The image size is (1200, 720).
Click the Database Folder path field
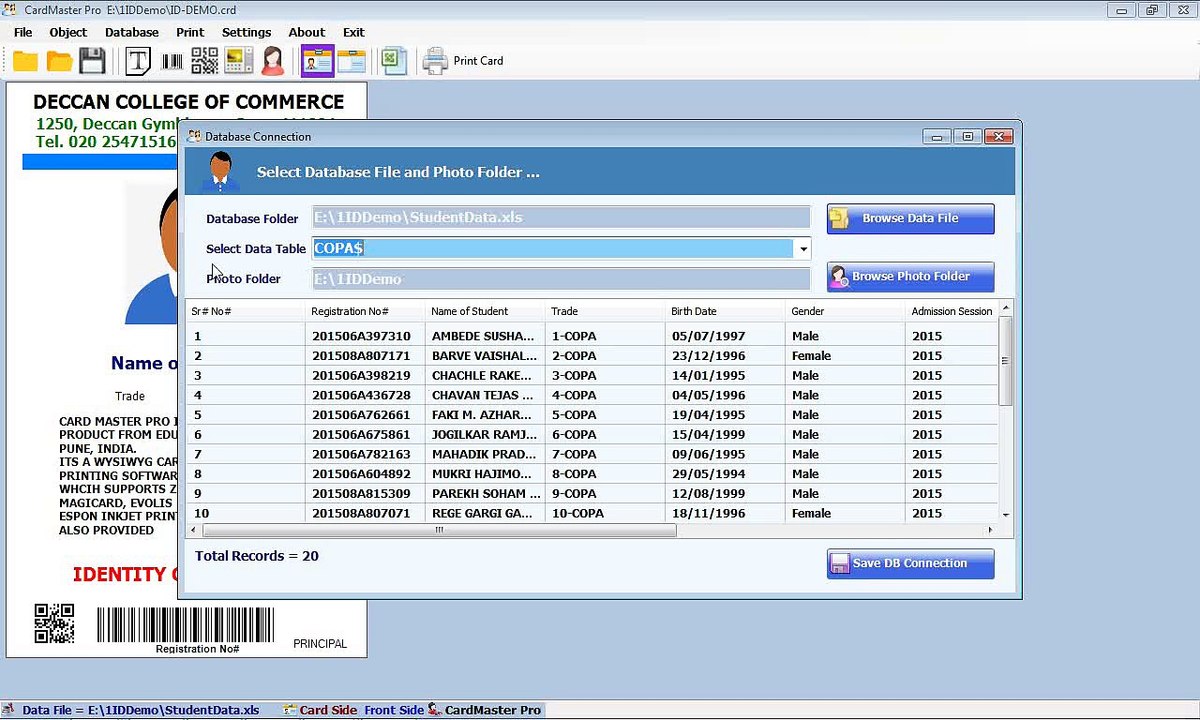click(561, 218)
